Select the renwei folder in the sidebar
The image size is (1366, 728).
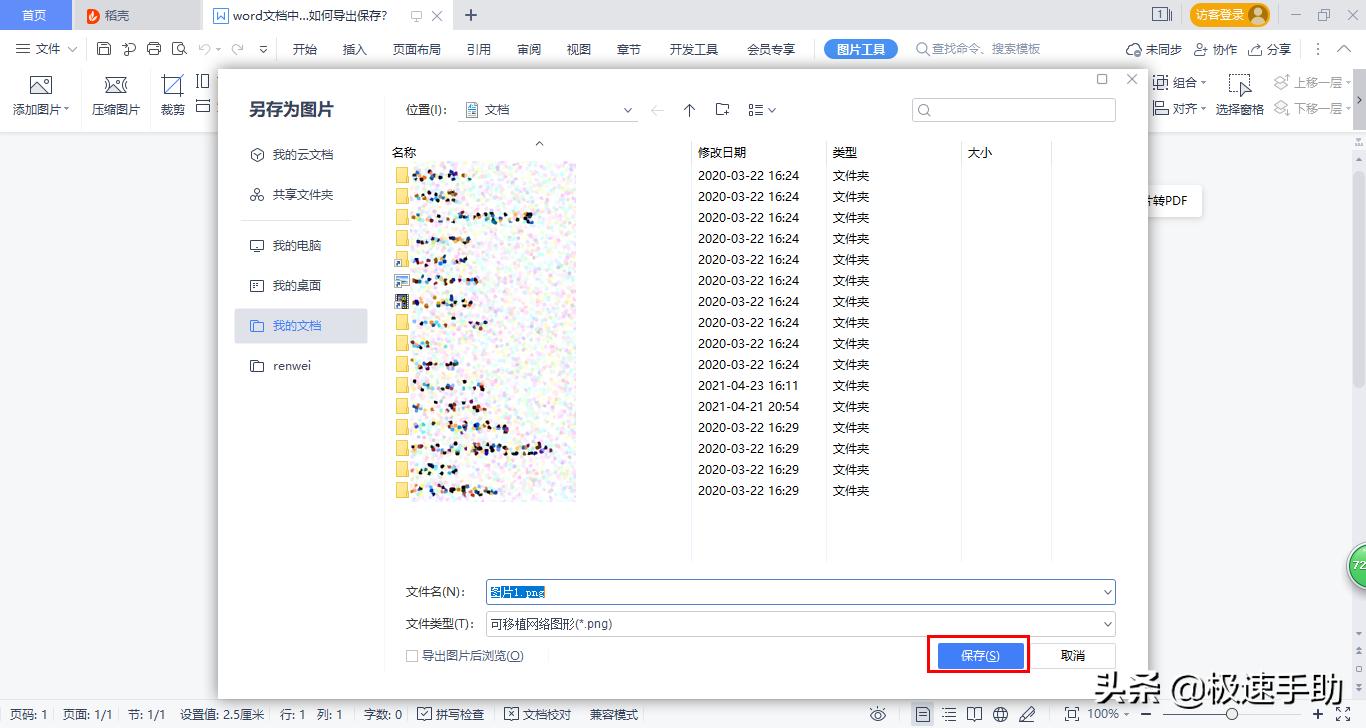[x=290, y=365]
